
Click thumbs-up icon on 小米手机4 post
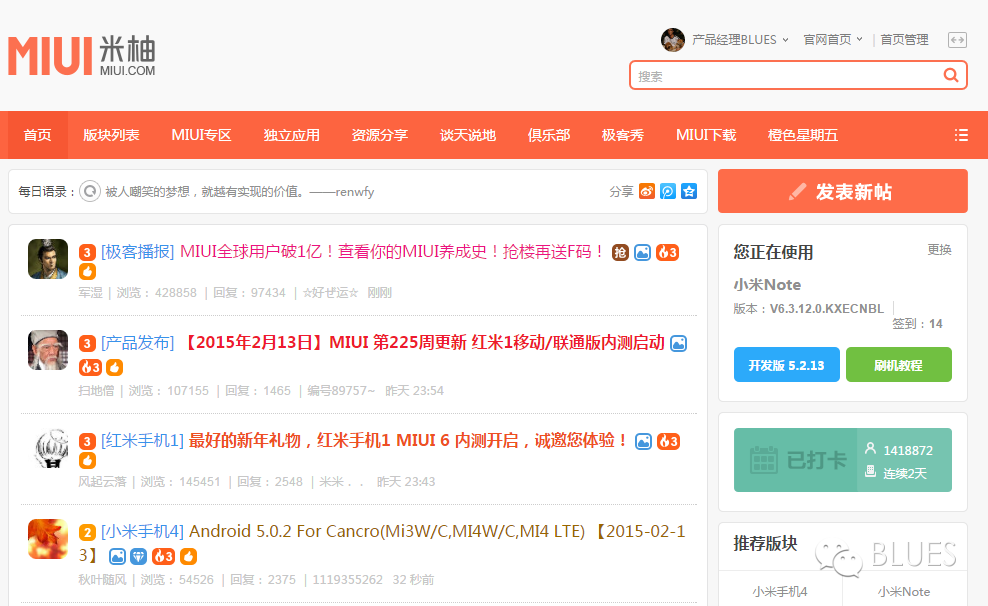pos(188,556)
